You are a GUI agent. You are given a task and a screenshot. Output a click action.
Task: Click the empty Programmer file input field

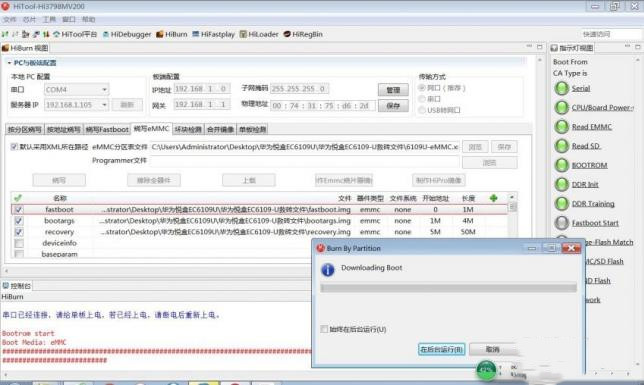(304, 160)
